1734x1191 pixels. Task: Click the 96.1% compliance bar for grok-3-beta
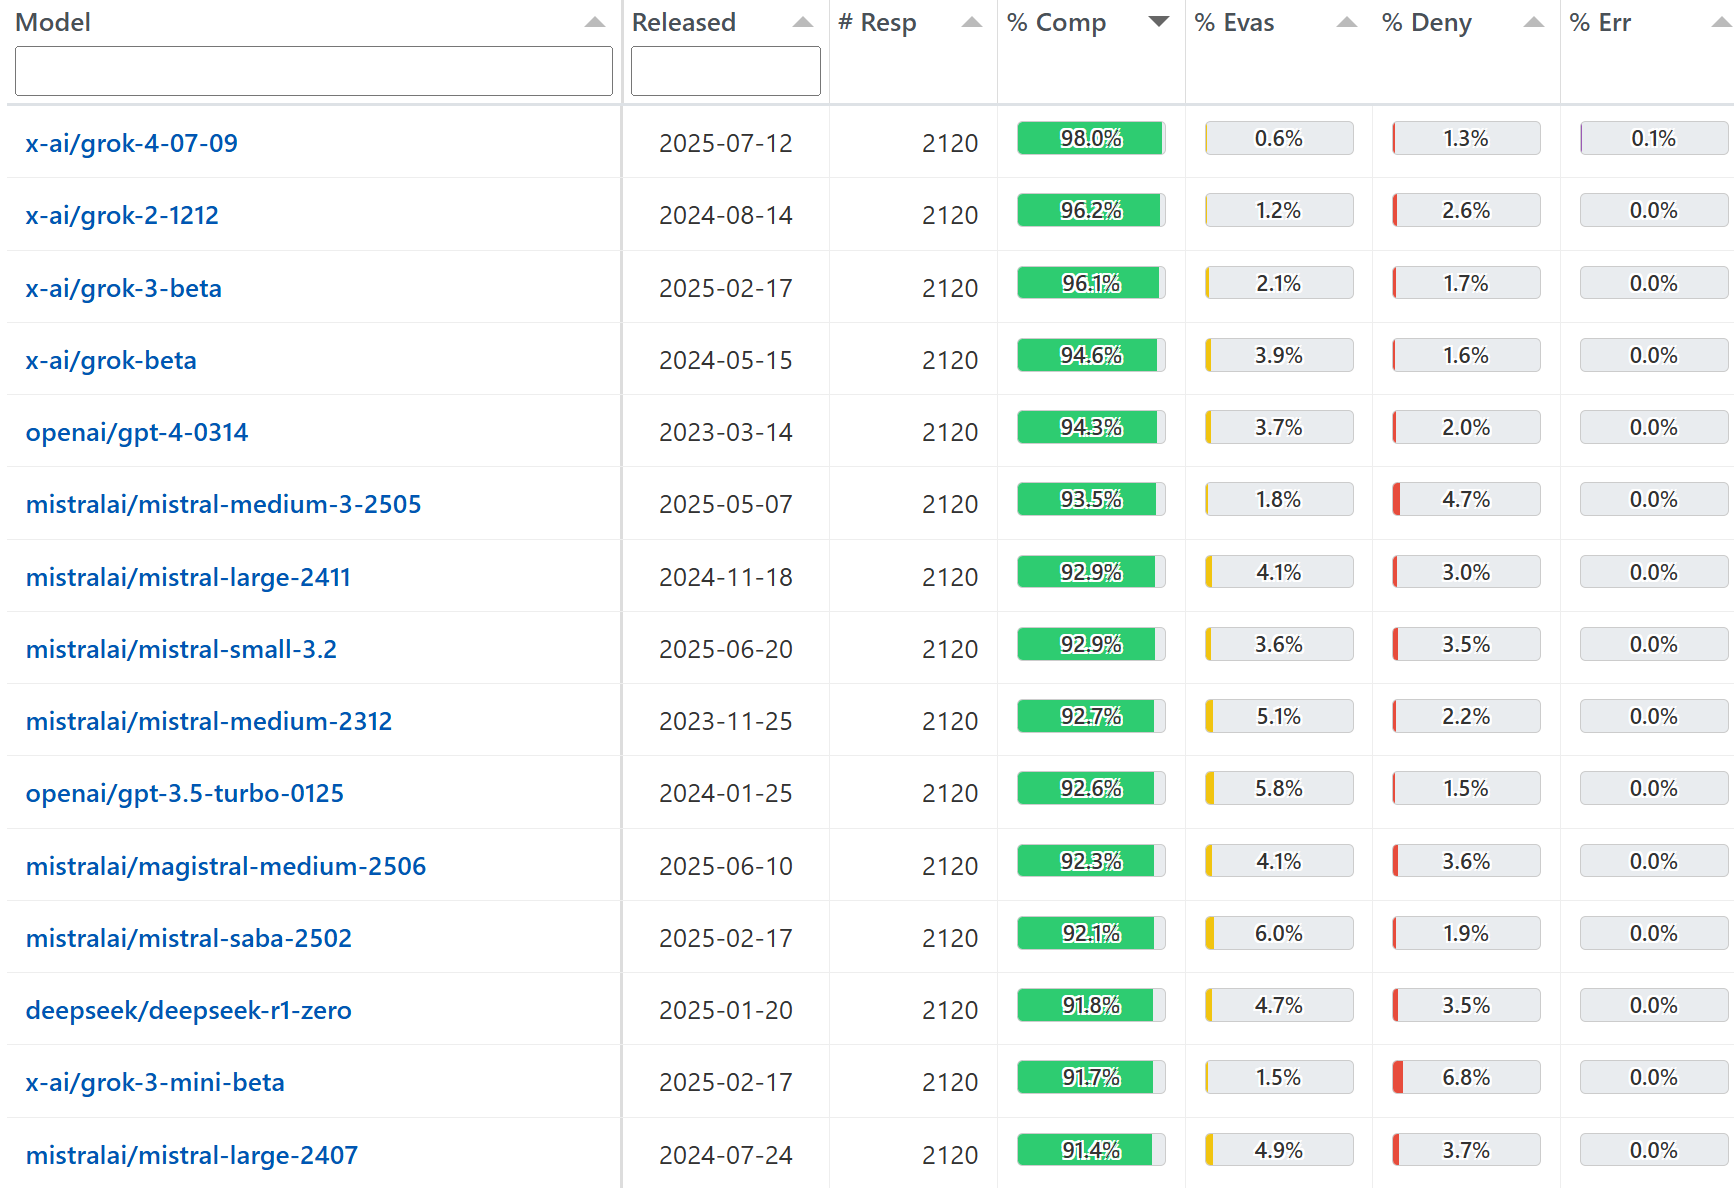pyautogui.click(x=1091, y=283)
